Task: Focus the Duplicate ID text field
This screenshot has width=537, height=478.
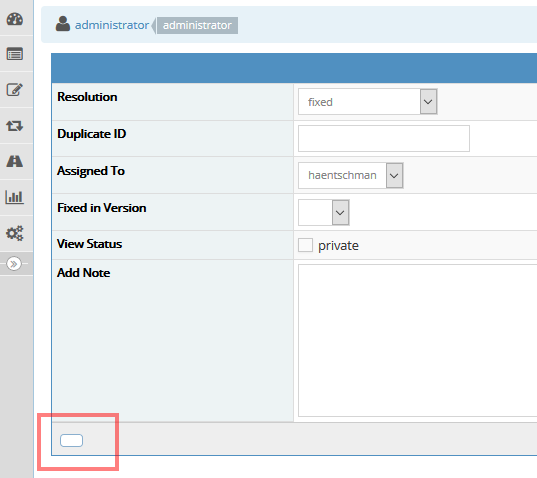Action: 384,138
